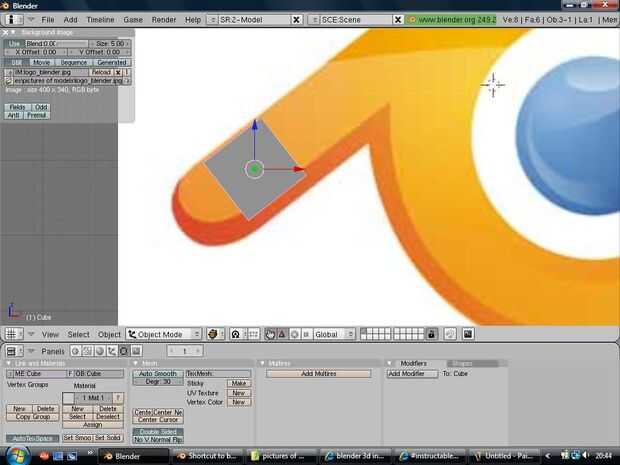Open the Render menu
The width and height of the screenshot is (620, 465).
tap(164, 20)
